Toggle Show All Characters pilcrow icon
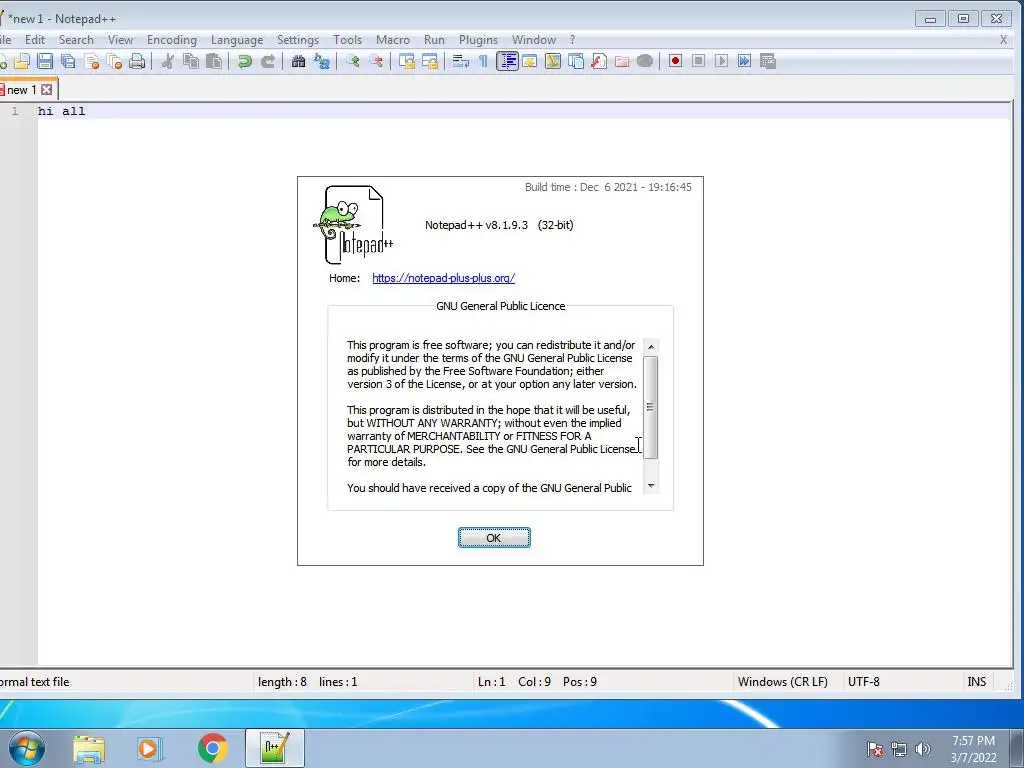This screenshot has width=1024, height=768. pos(483,61)
